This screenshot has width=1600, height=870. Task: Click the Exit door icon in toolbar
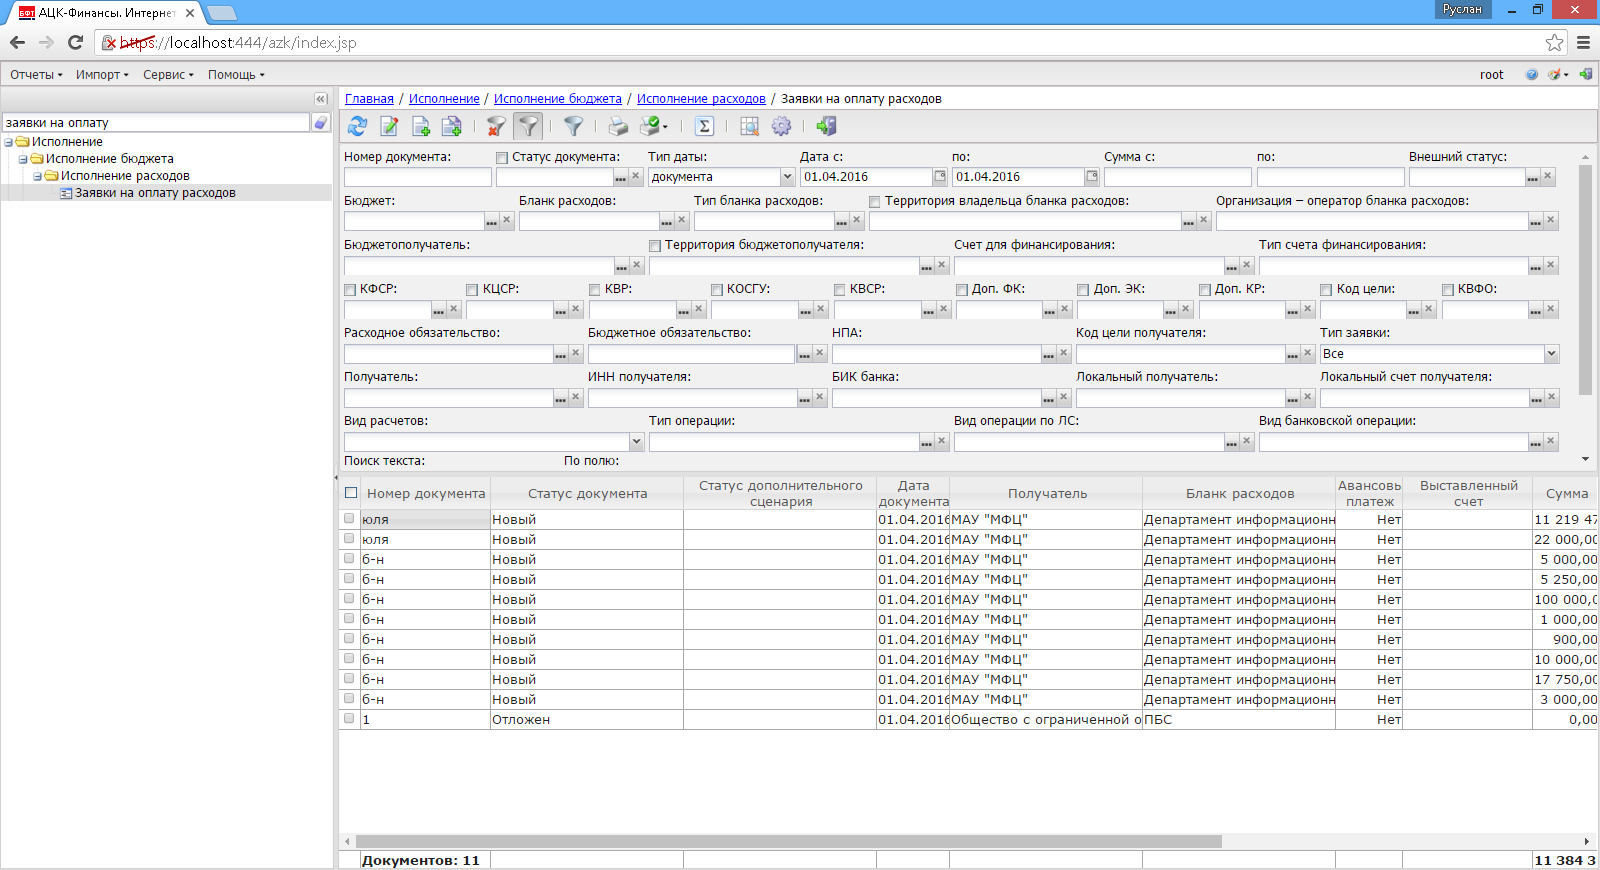(x=826, y=126)
